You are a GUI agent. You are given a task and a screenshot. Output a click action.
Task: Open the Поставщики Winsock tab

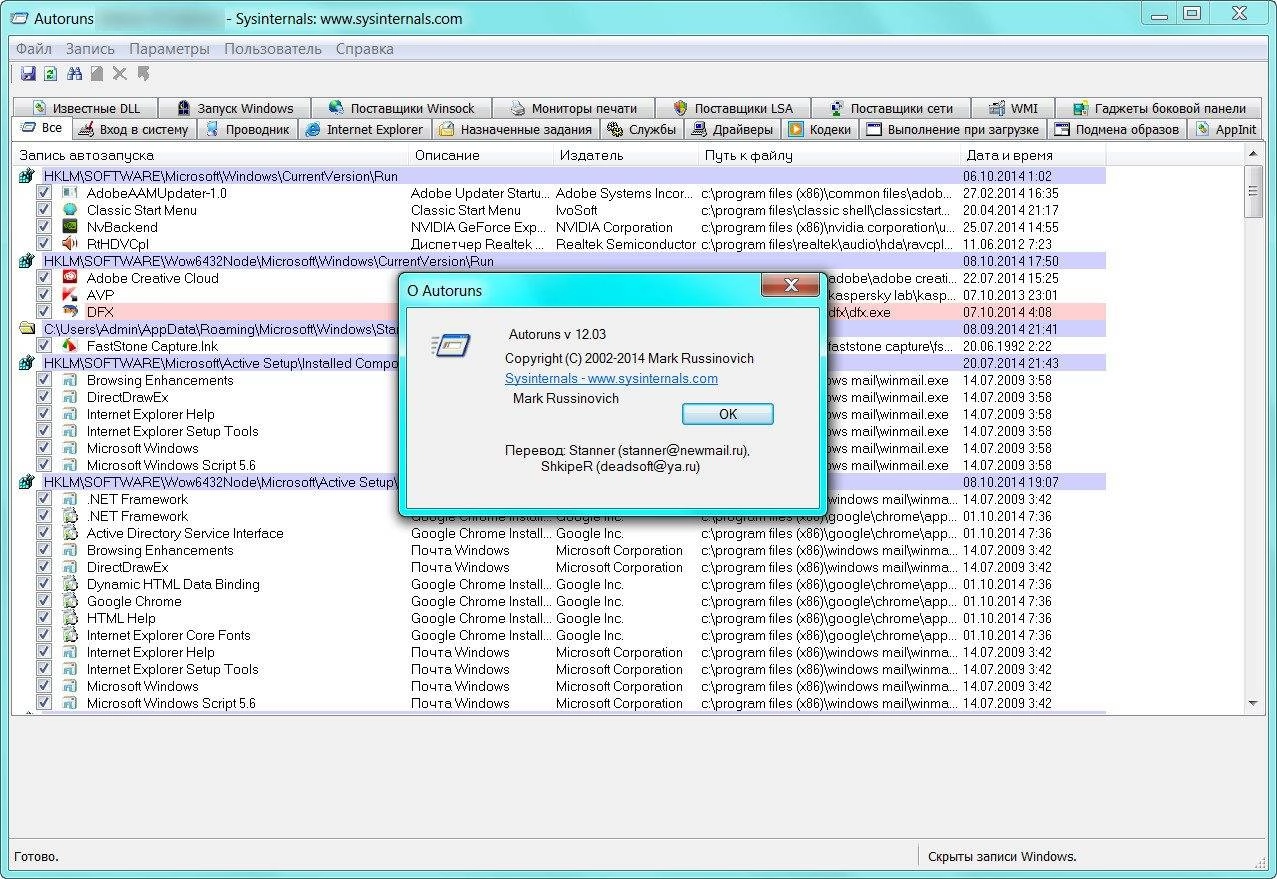point(401,108)
